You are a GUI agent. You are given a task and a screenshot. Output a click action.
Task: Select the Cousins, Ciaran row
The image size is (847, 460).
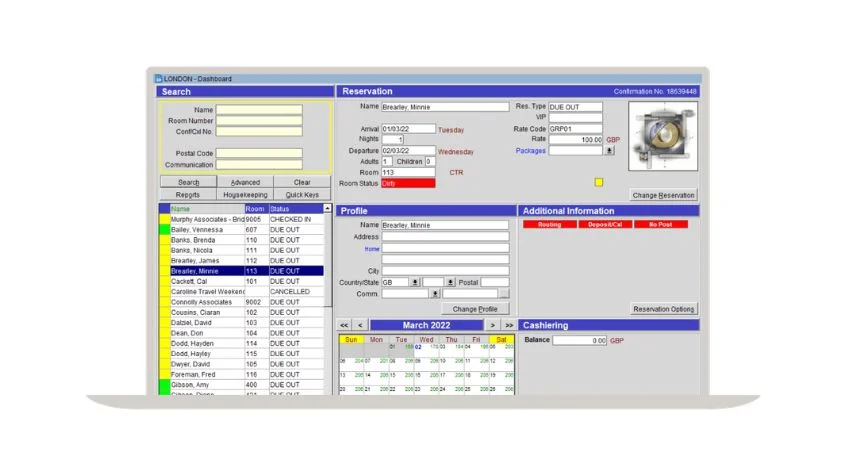241,312
